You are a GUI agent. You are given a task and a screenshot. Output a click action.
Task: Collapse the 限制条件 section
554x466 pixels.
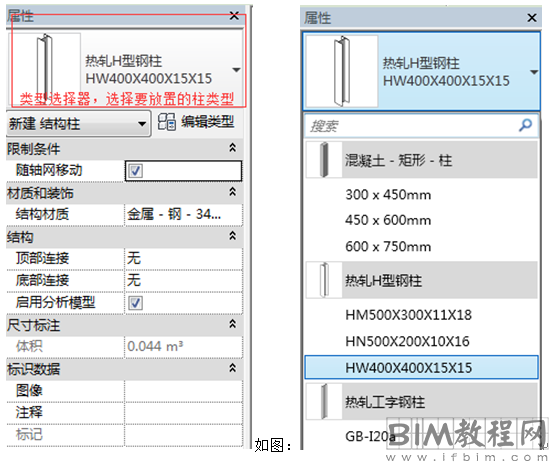tap(232, 148)
